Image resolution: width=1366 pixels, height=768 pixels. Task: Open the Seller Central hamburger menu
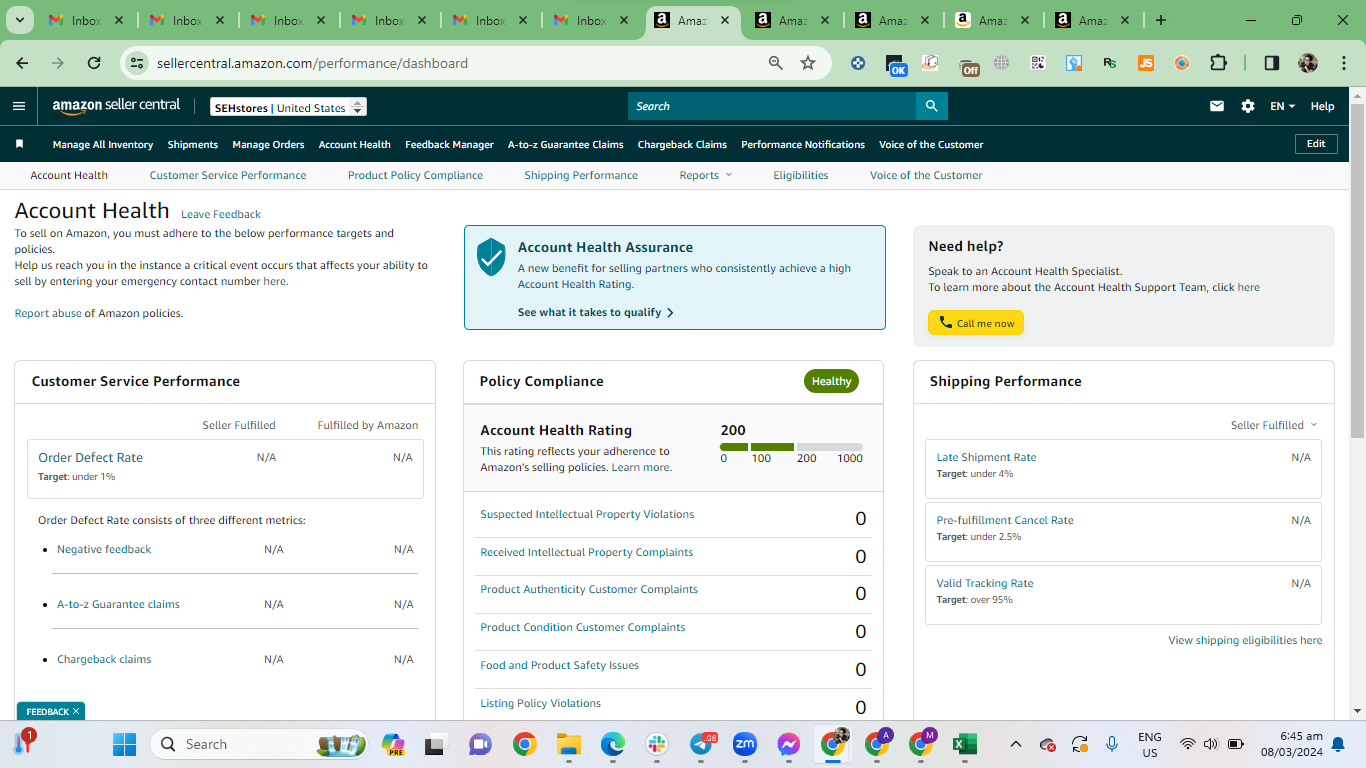19,106
